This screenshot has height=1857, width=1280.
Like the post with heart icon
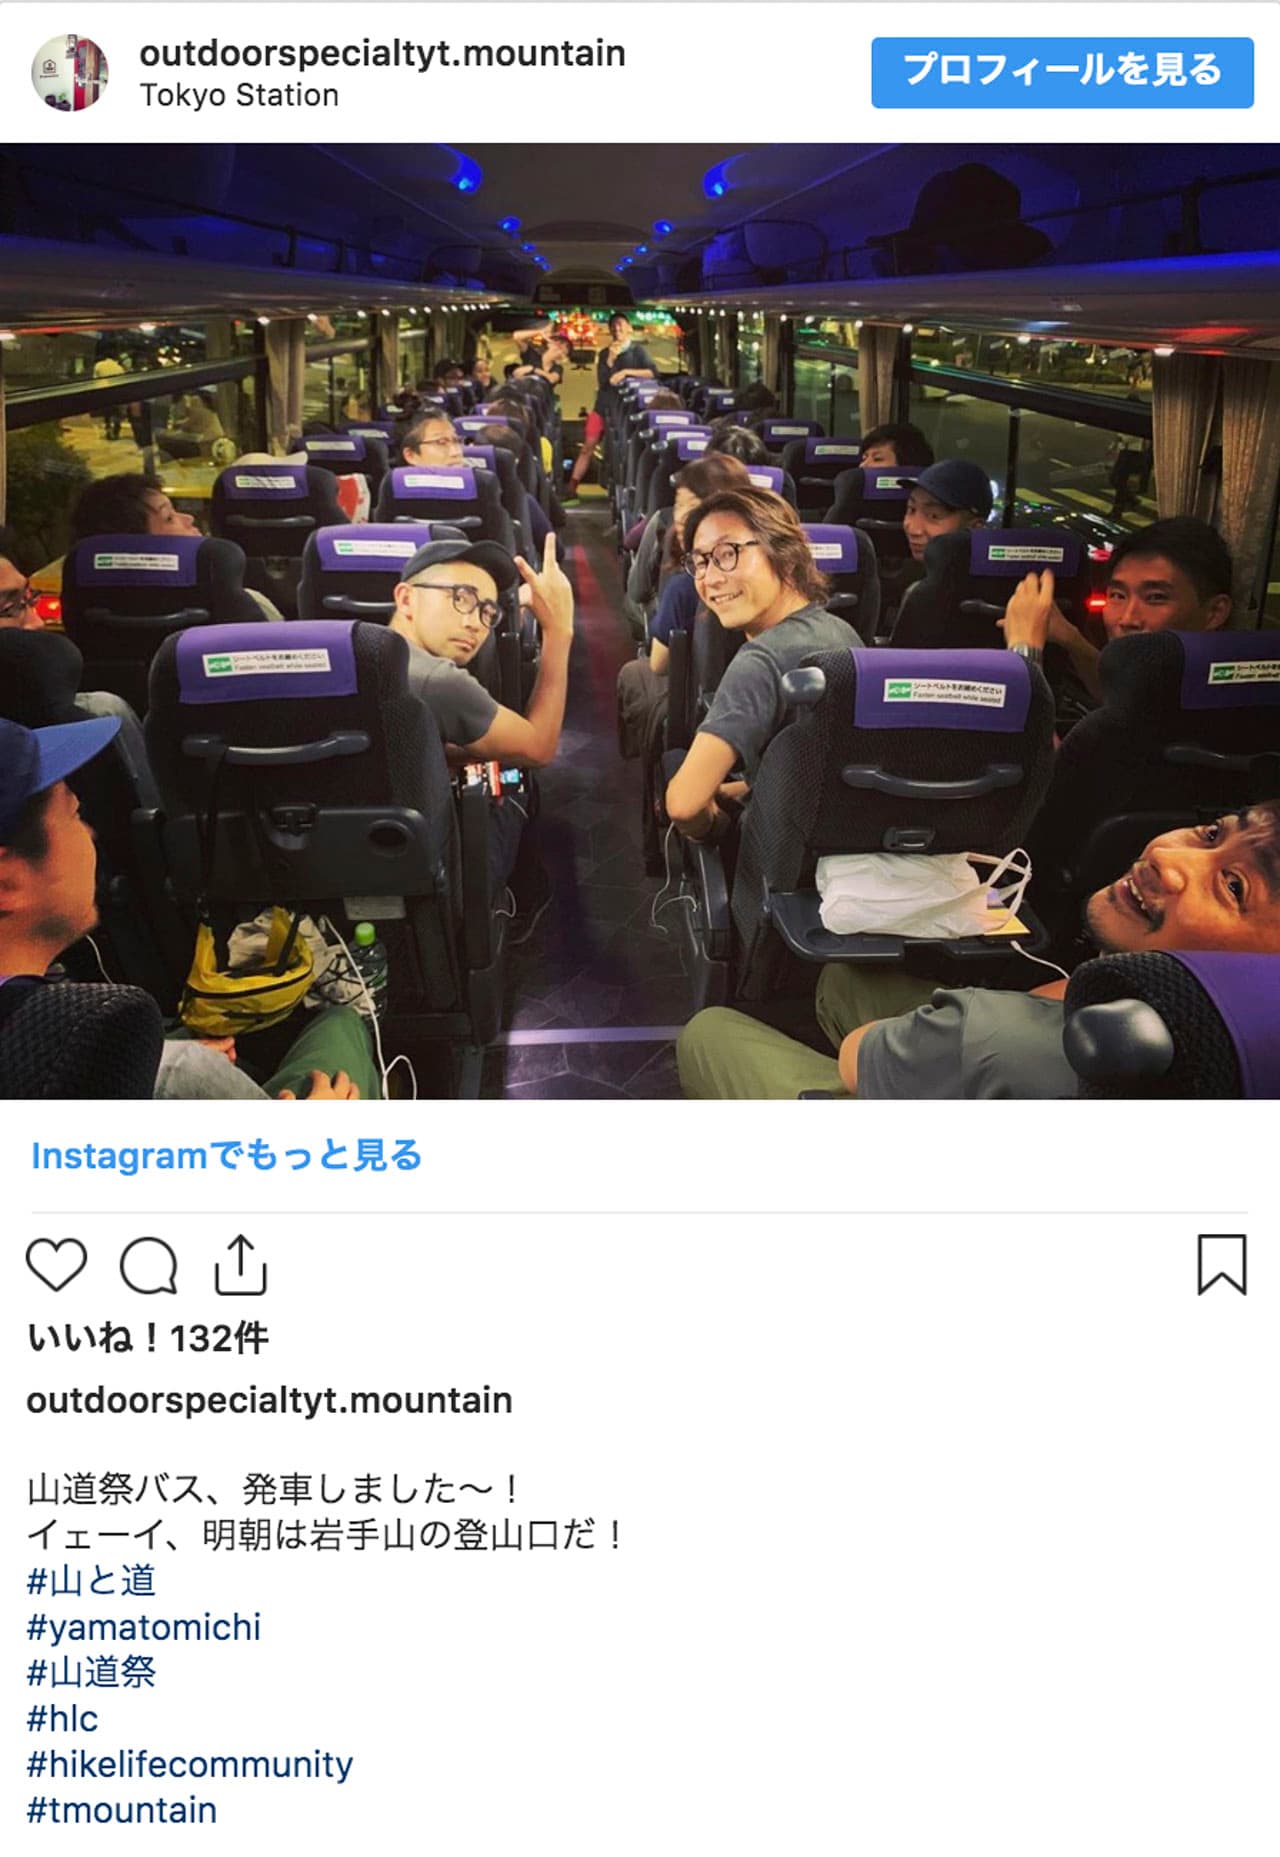pyautogui.click(x=56, y=1265)
